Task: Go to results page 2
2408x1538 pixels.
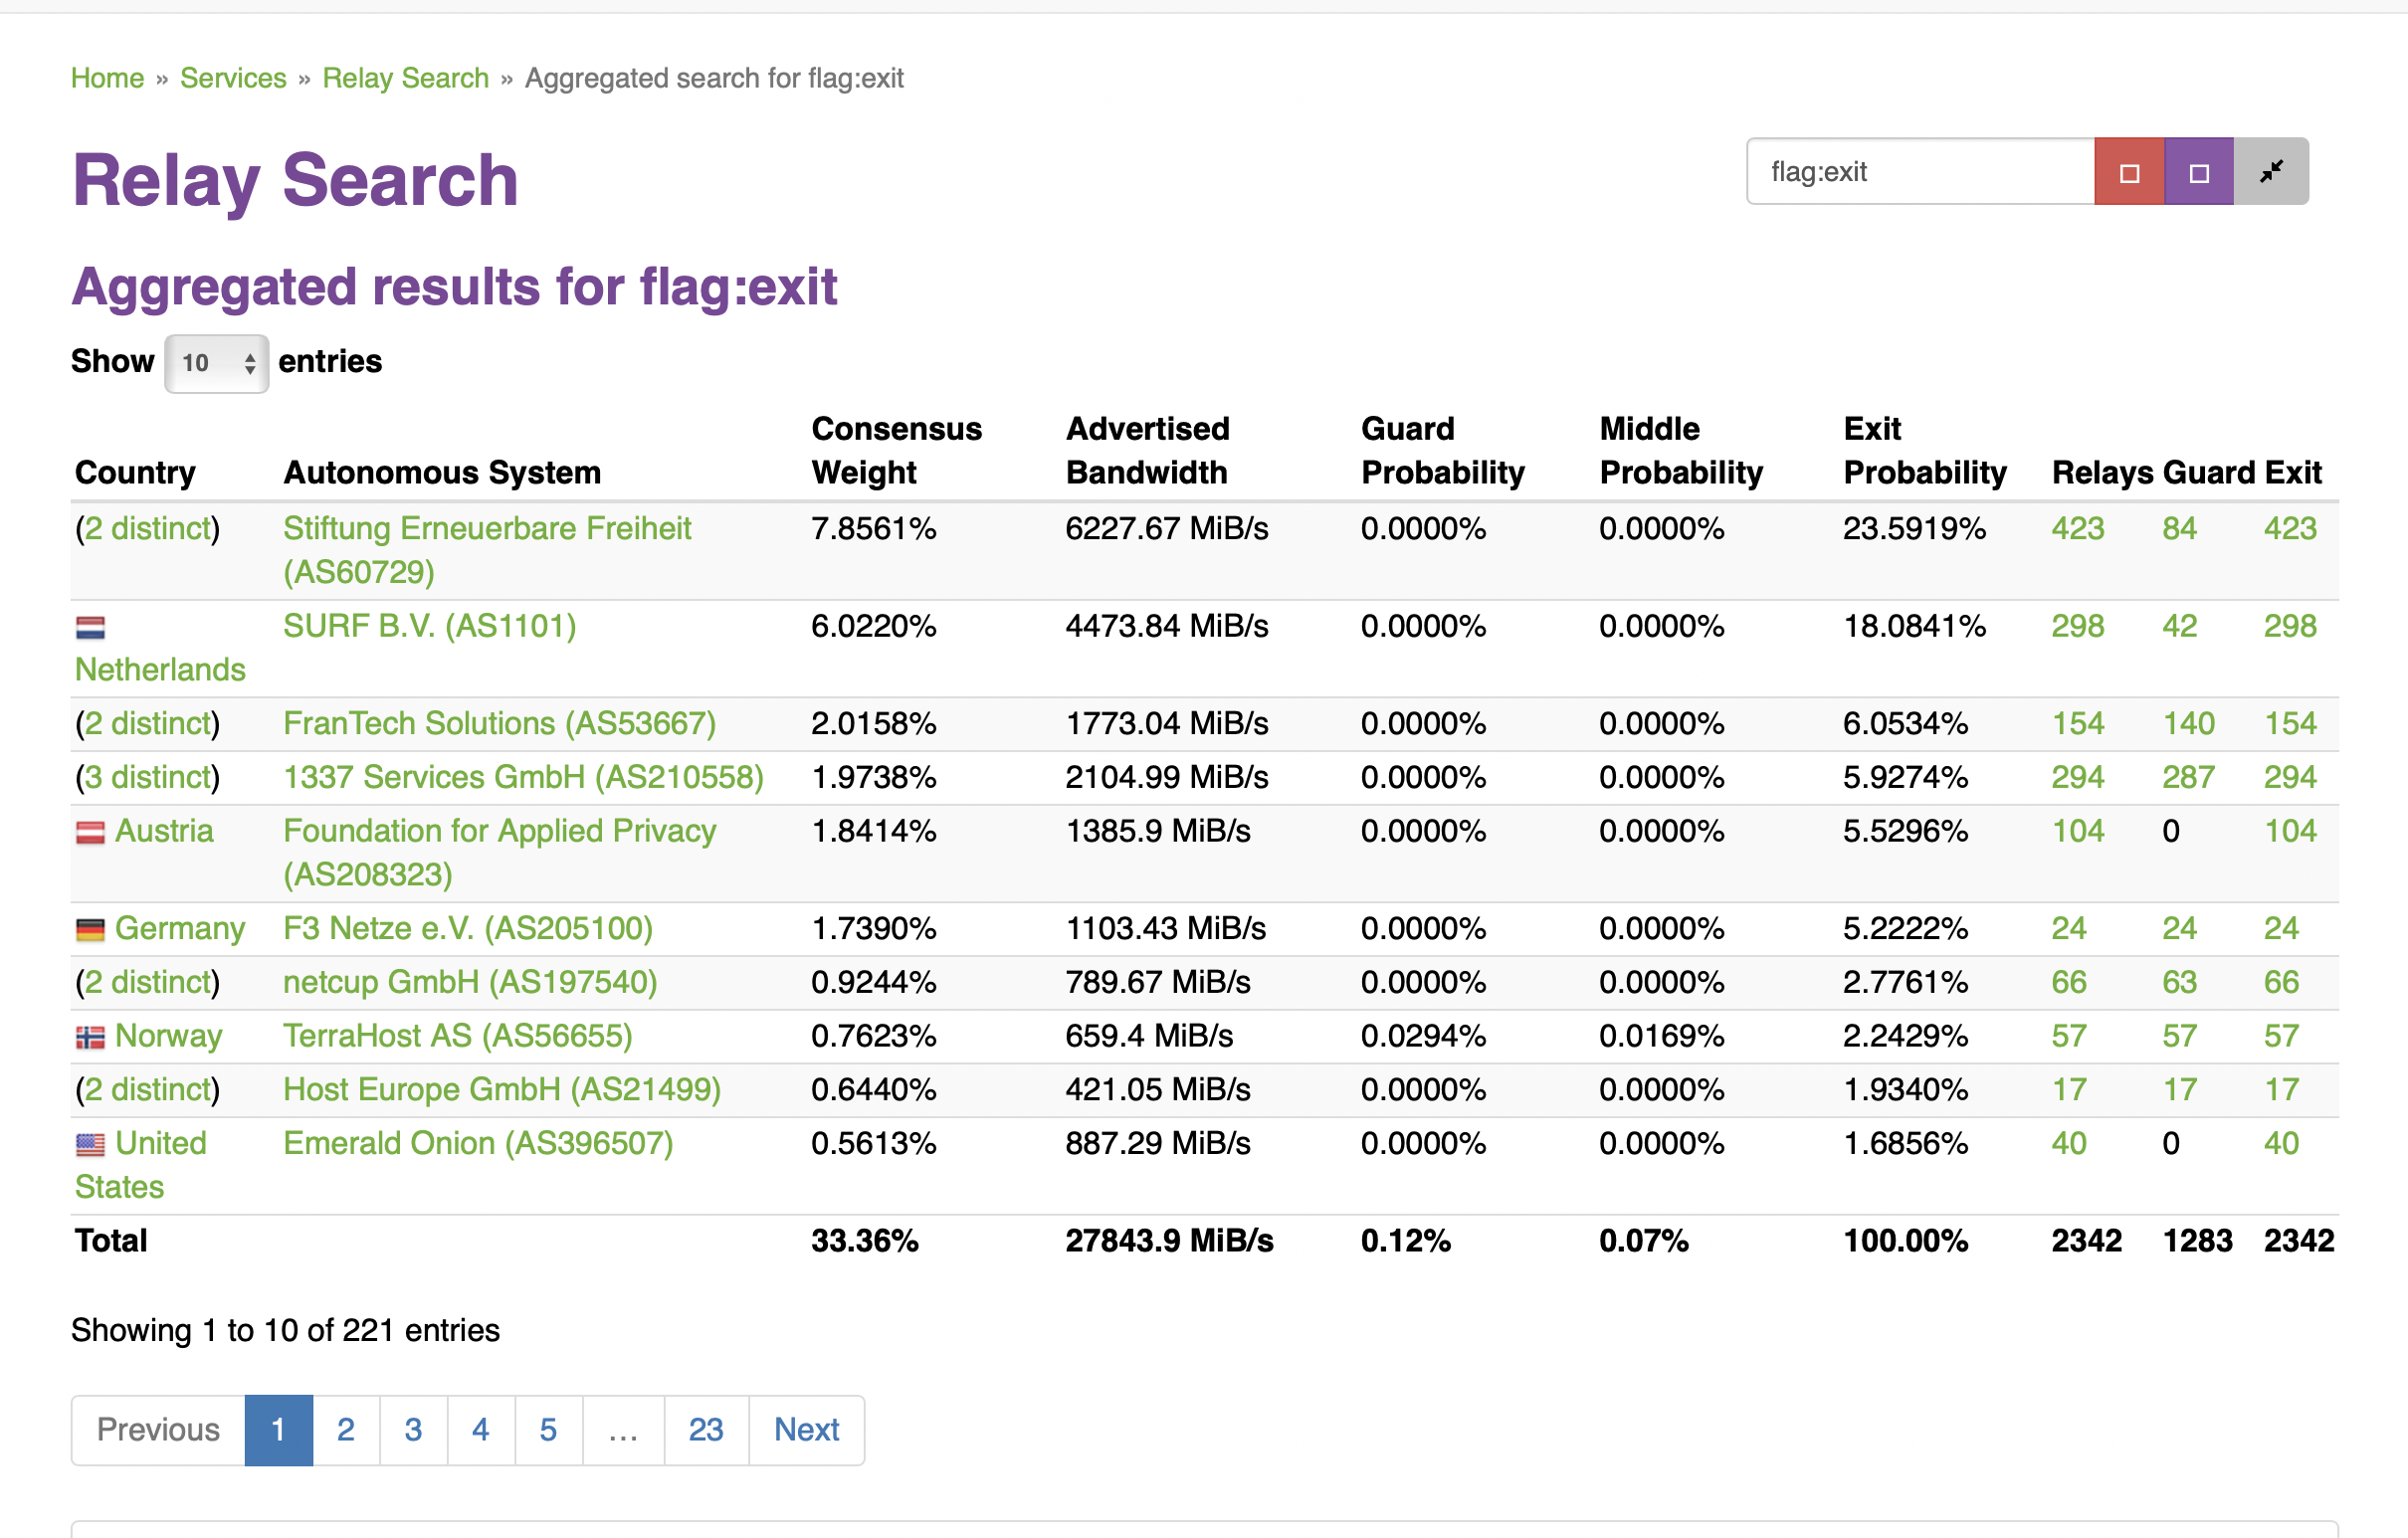Action: 345,1429
